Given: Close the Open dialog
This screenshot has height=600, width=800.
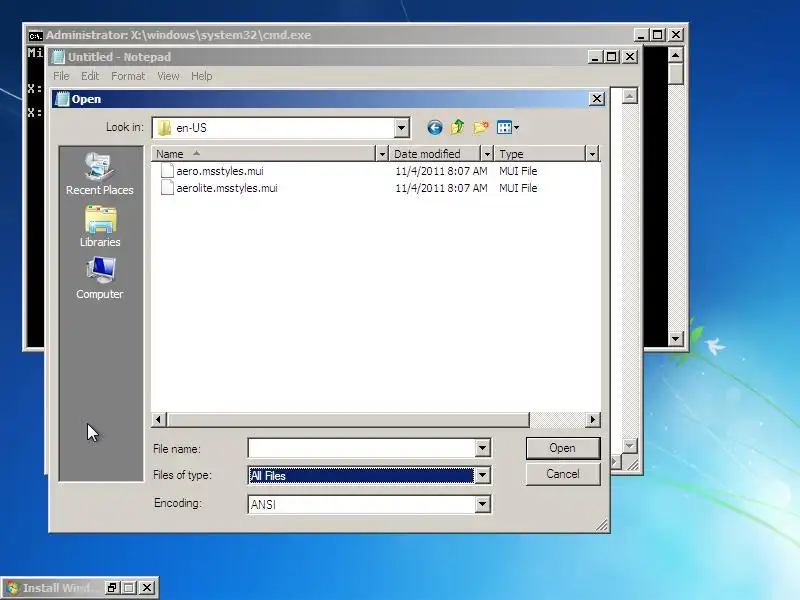Looking at the screenshot, I should (x=597, y=98).
